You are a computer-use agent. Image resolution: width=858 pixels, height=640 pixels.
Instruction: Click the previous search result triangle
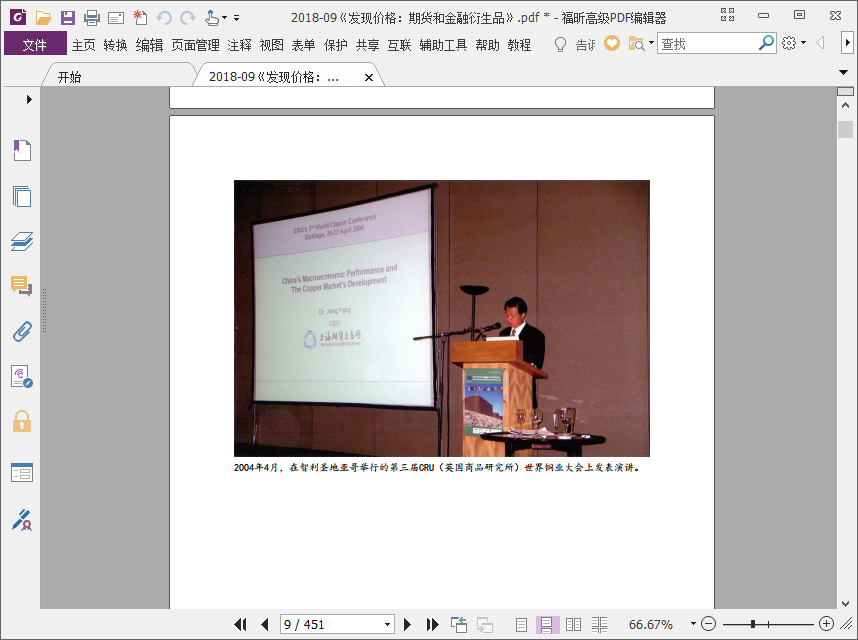(820, 43)
